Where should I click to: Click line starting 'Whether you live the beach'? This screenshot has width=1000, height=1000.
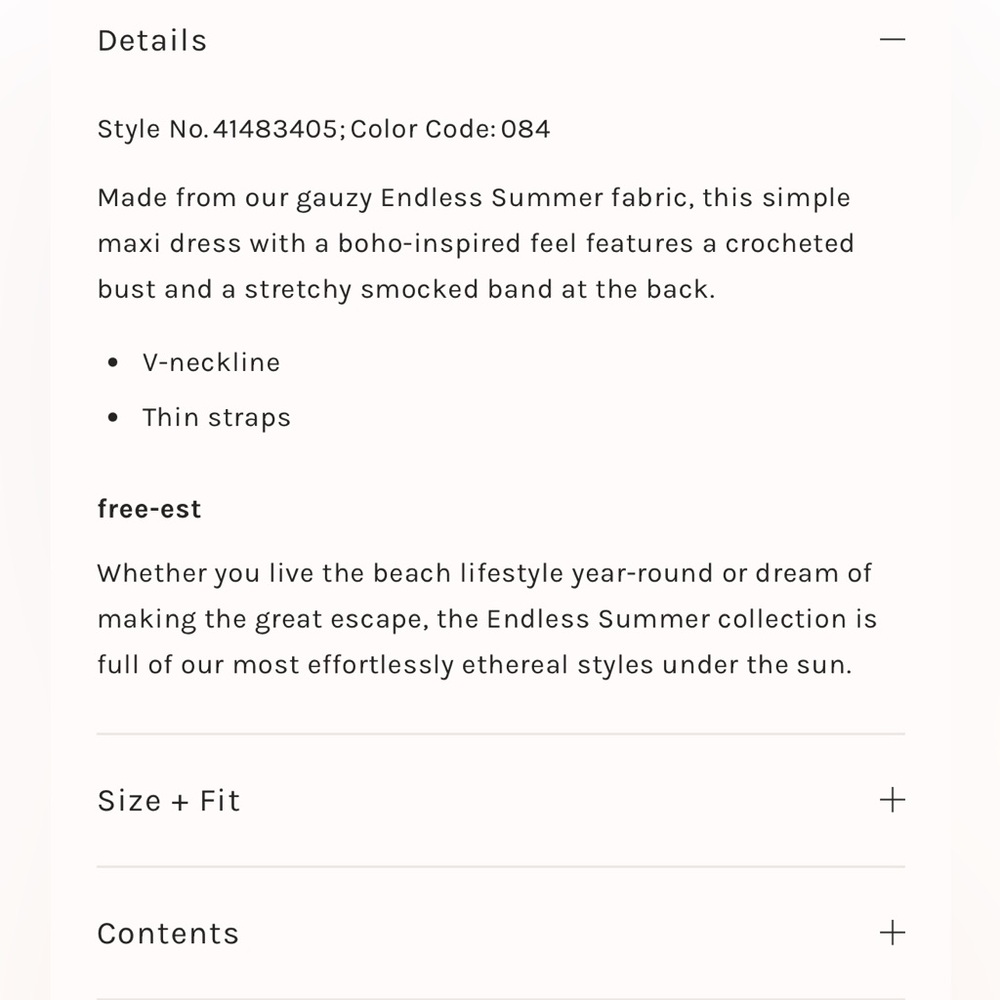(x=484, y=574)
